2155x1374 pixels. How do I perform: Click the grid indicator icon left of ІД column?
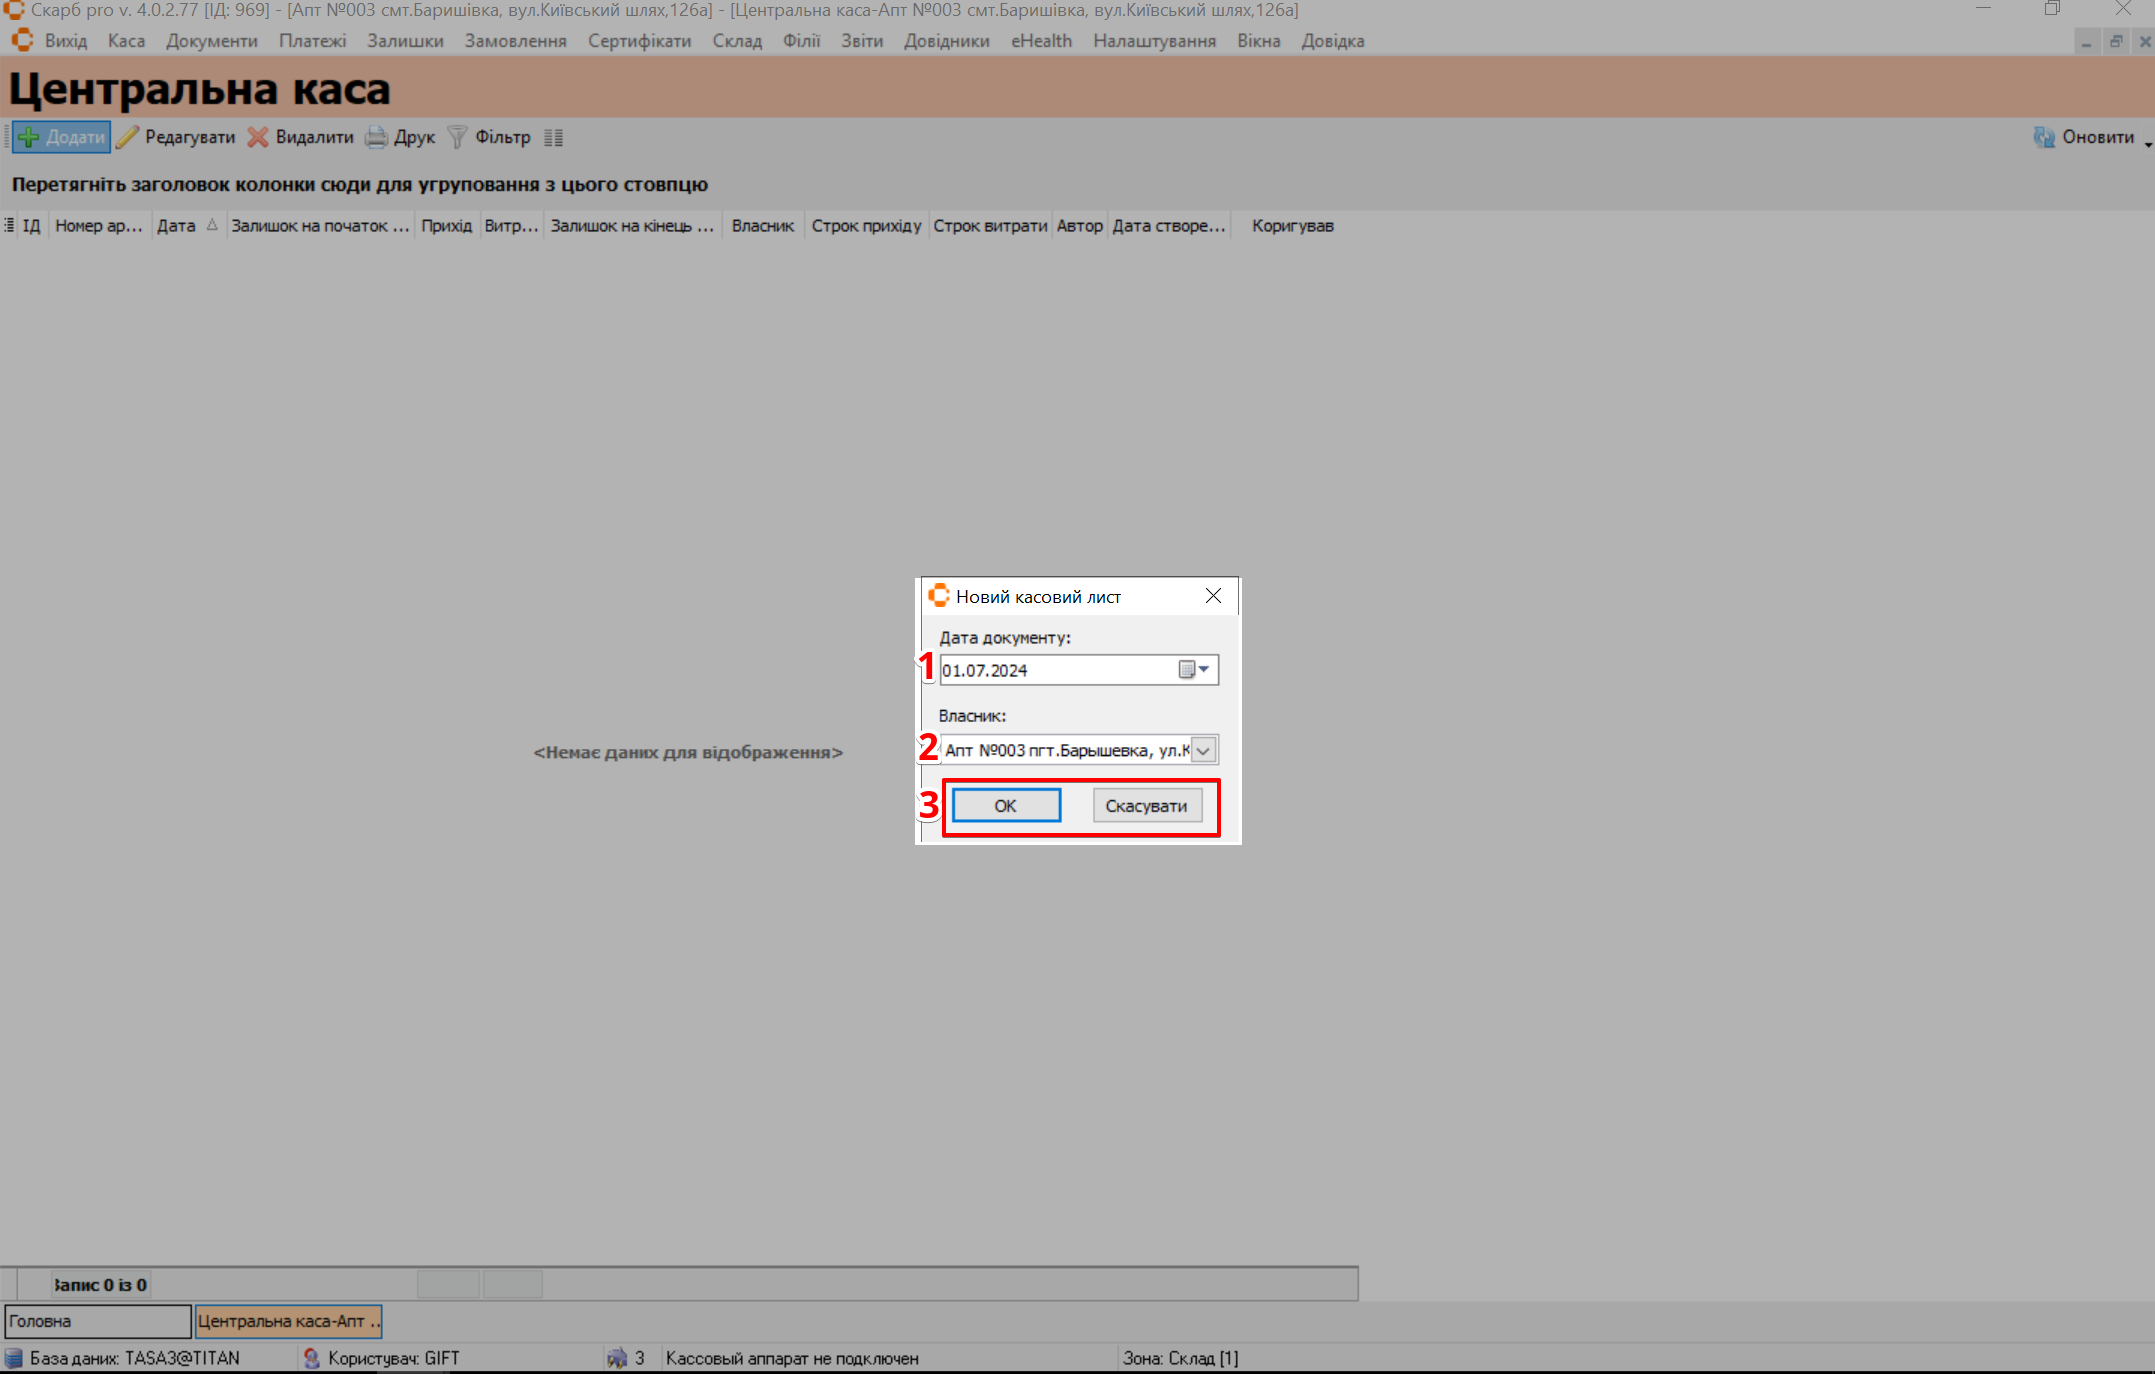[x=9, y=226]
